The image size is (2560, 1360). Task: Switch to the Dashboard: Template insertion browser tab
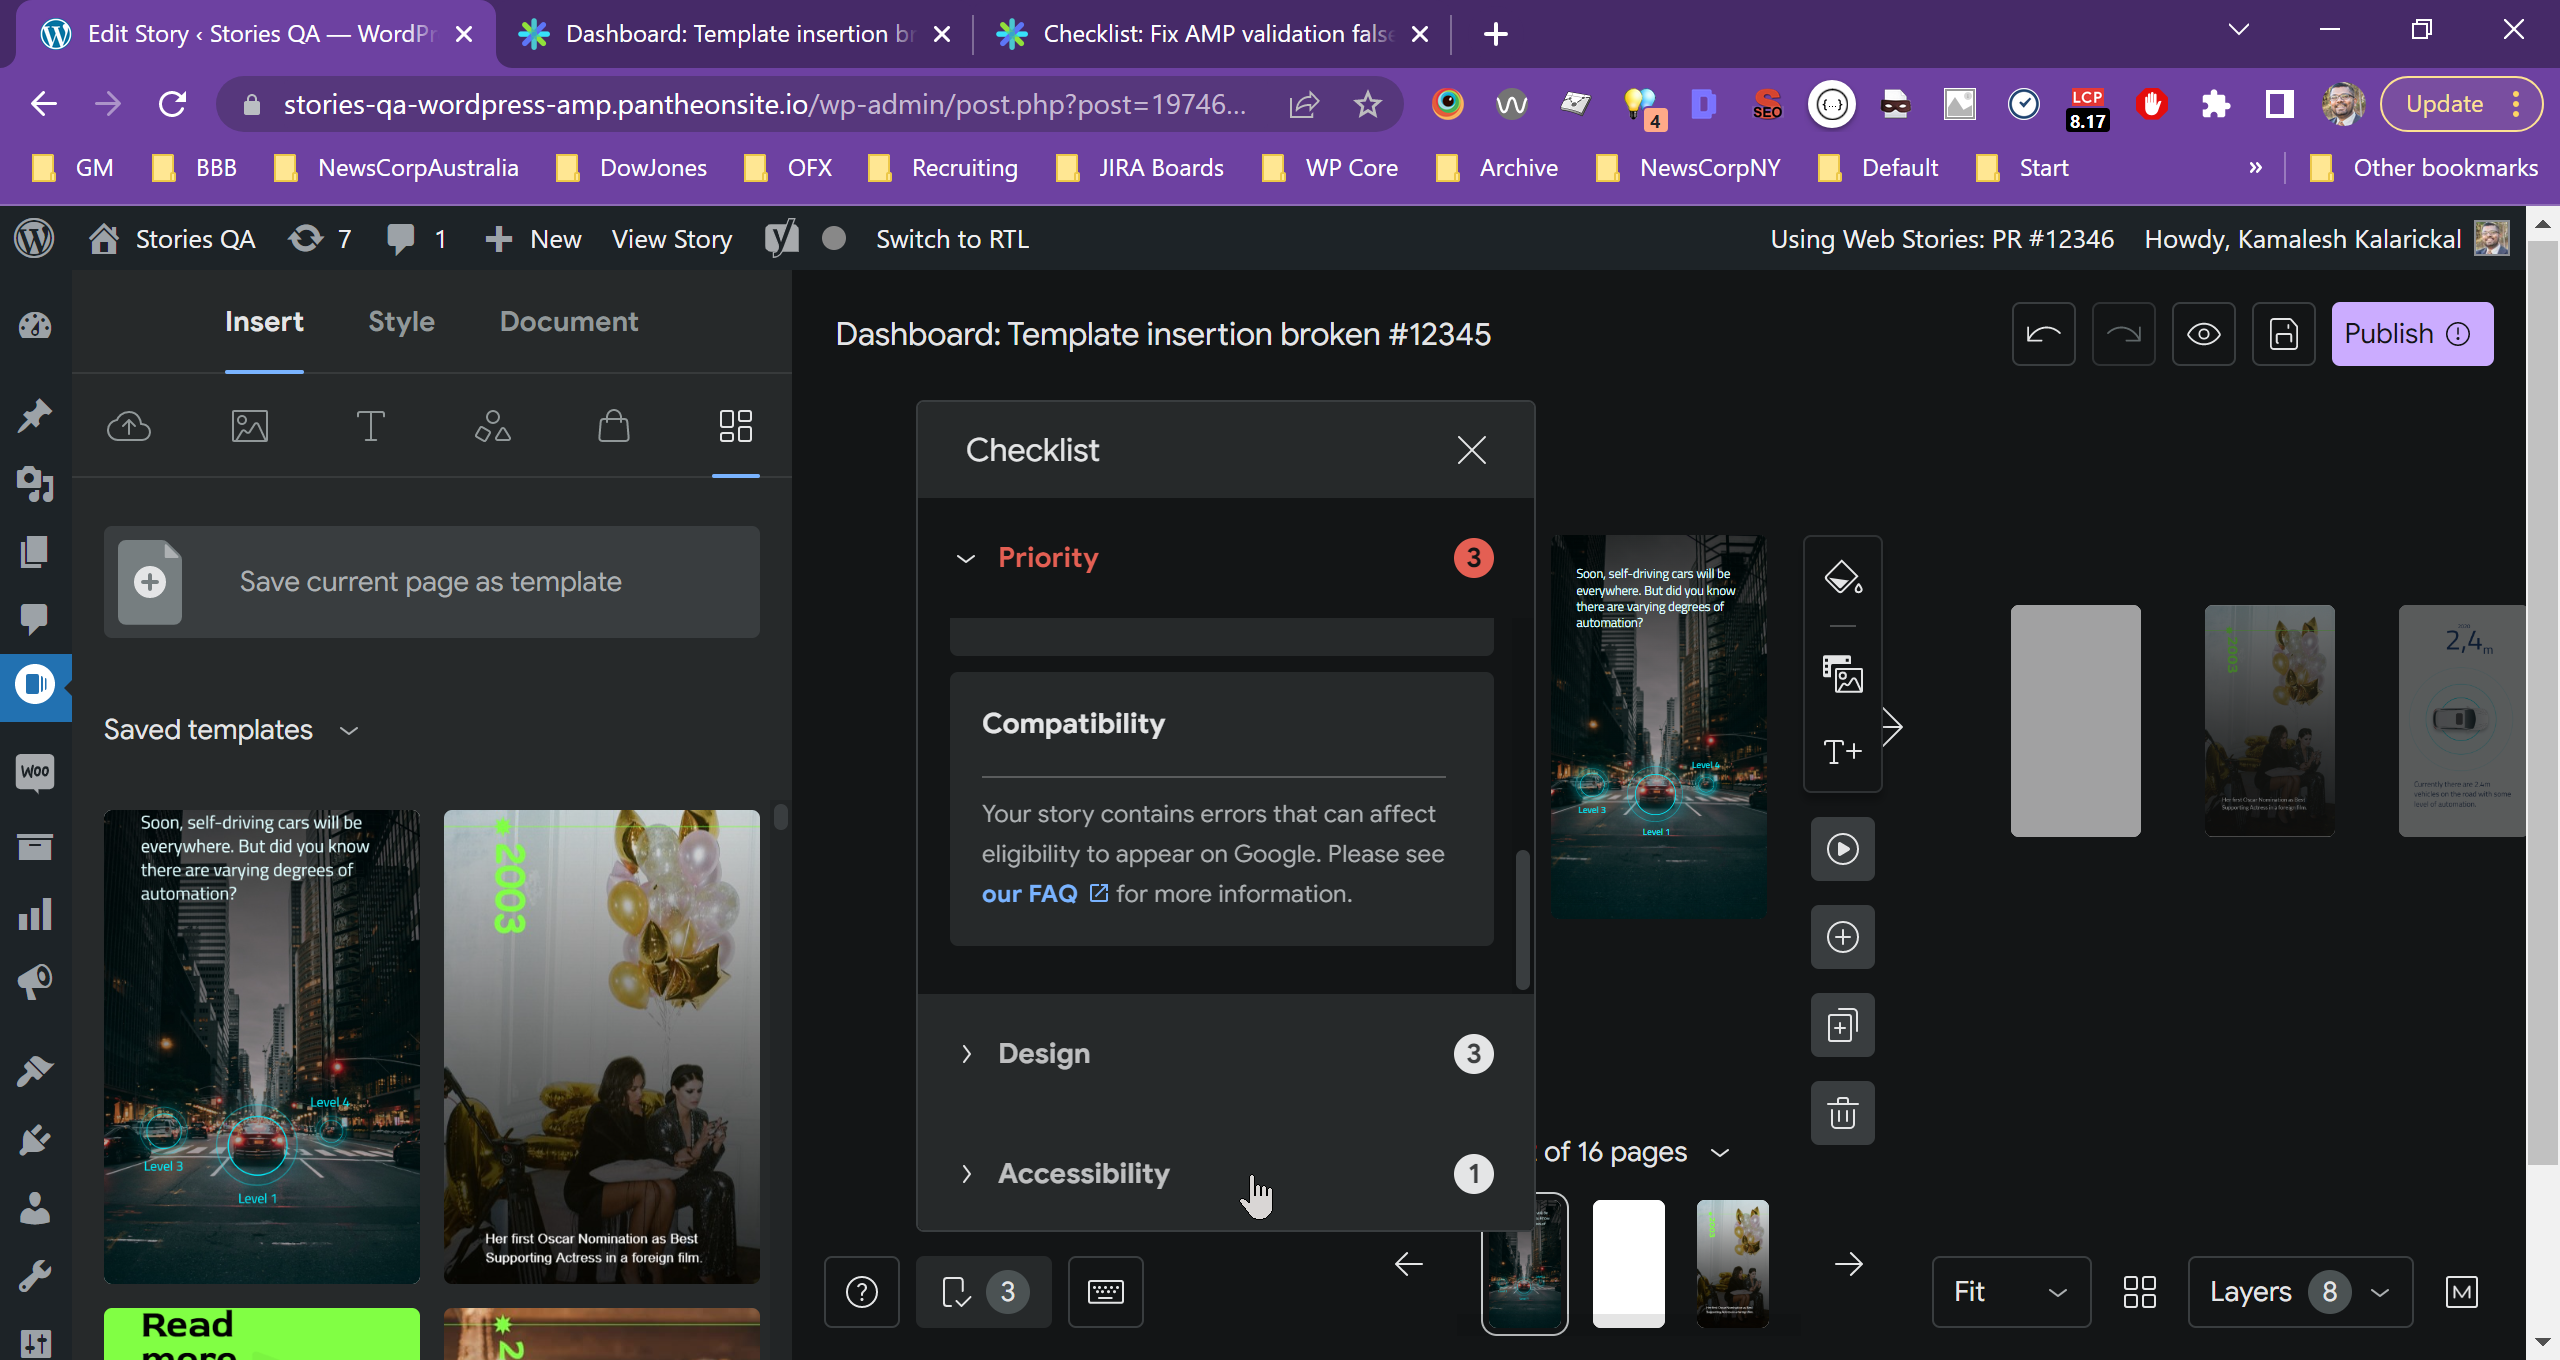click(733, 34)
